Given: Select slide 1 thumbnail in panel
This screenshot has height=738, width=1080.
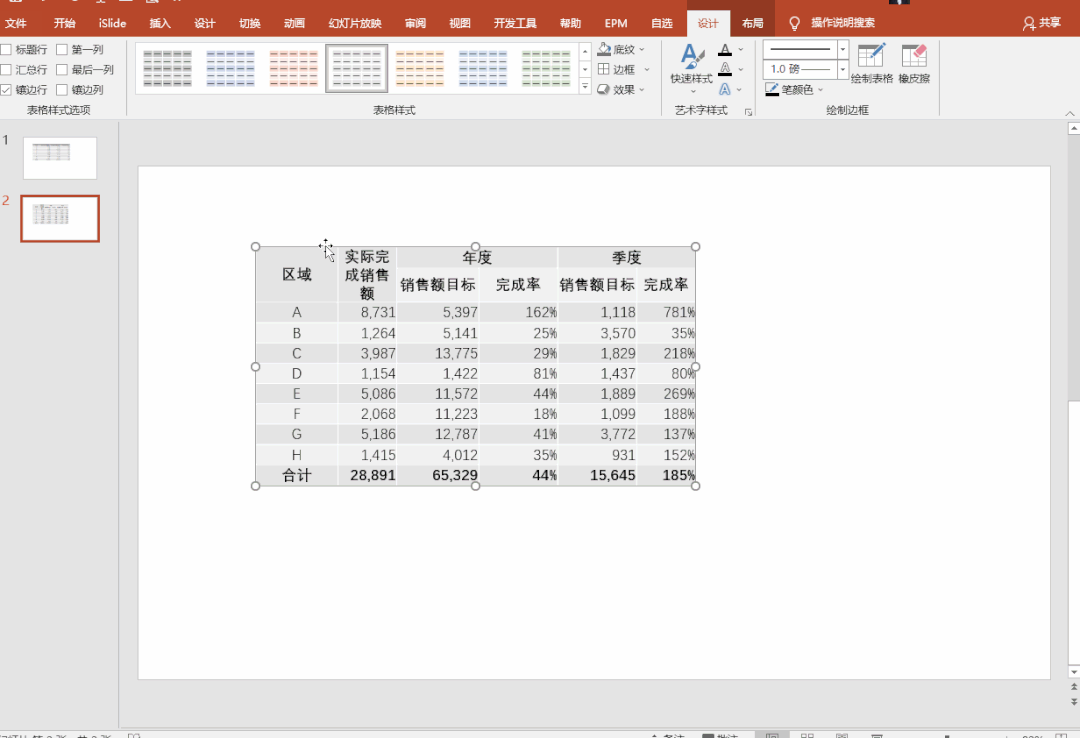Looking at the screenshot, I should 60,158.
